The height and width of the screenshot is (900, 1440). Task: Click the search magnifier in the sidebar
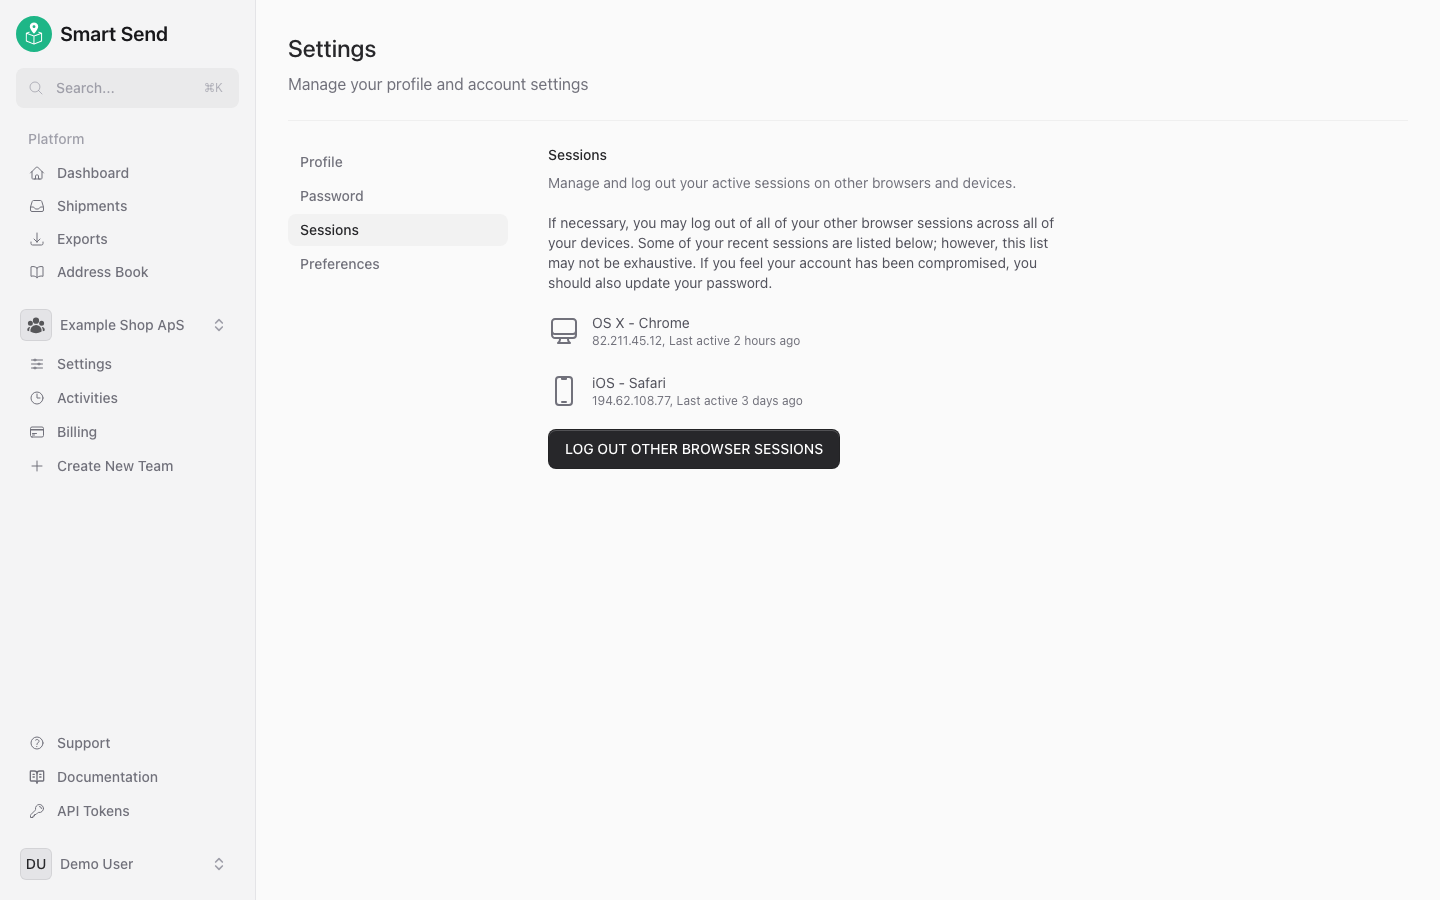[35, 88]
